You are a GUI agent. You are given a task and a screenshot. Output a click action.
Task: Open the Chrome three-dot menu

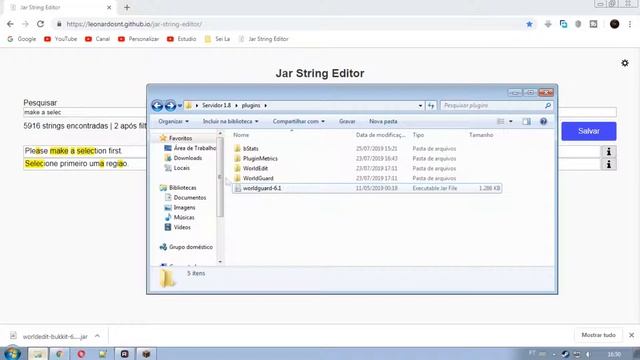(x=630, y=24)
